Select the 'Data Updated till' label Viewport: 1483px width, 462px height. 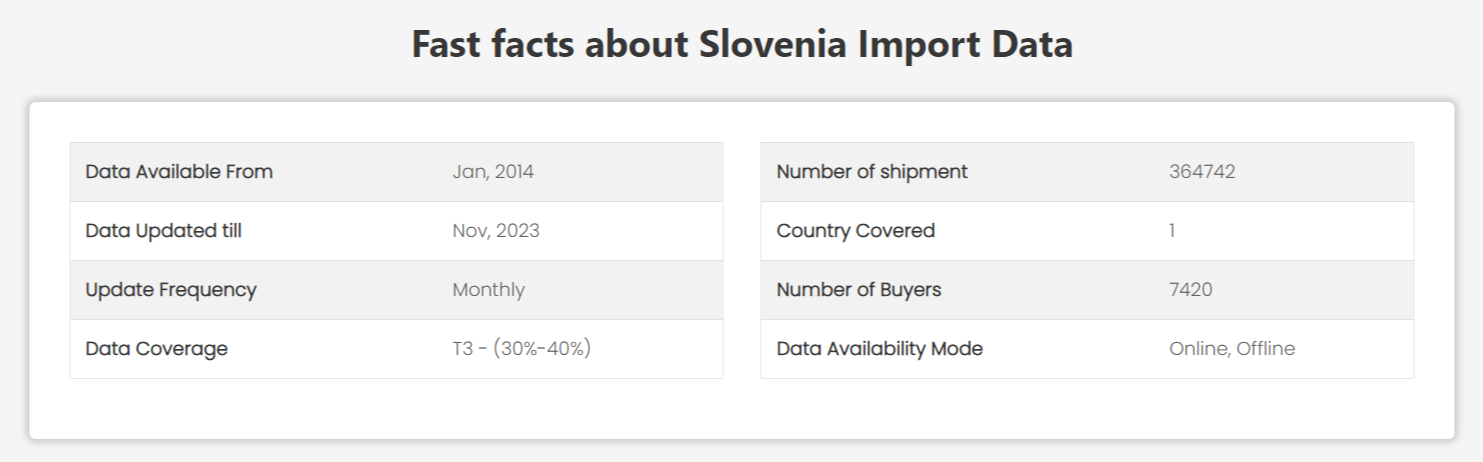(x=164, y=230)
